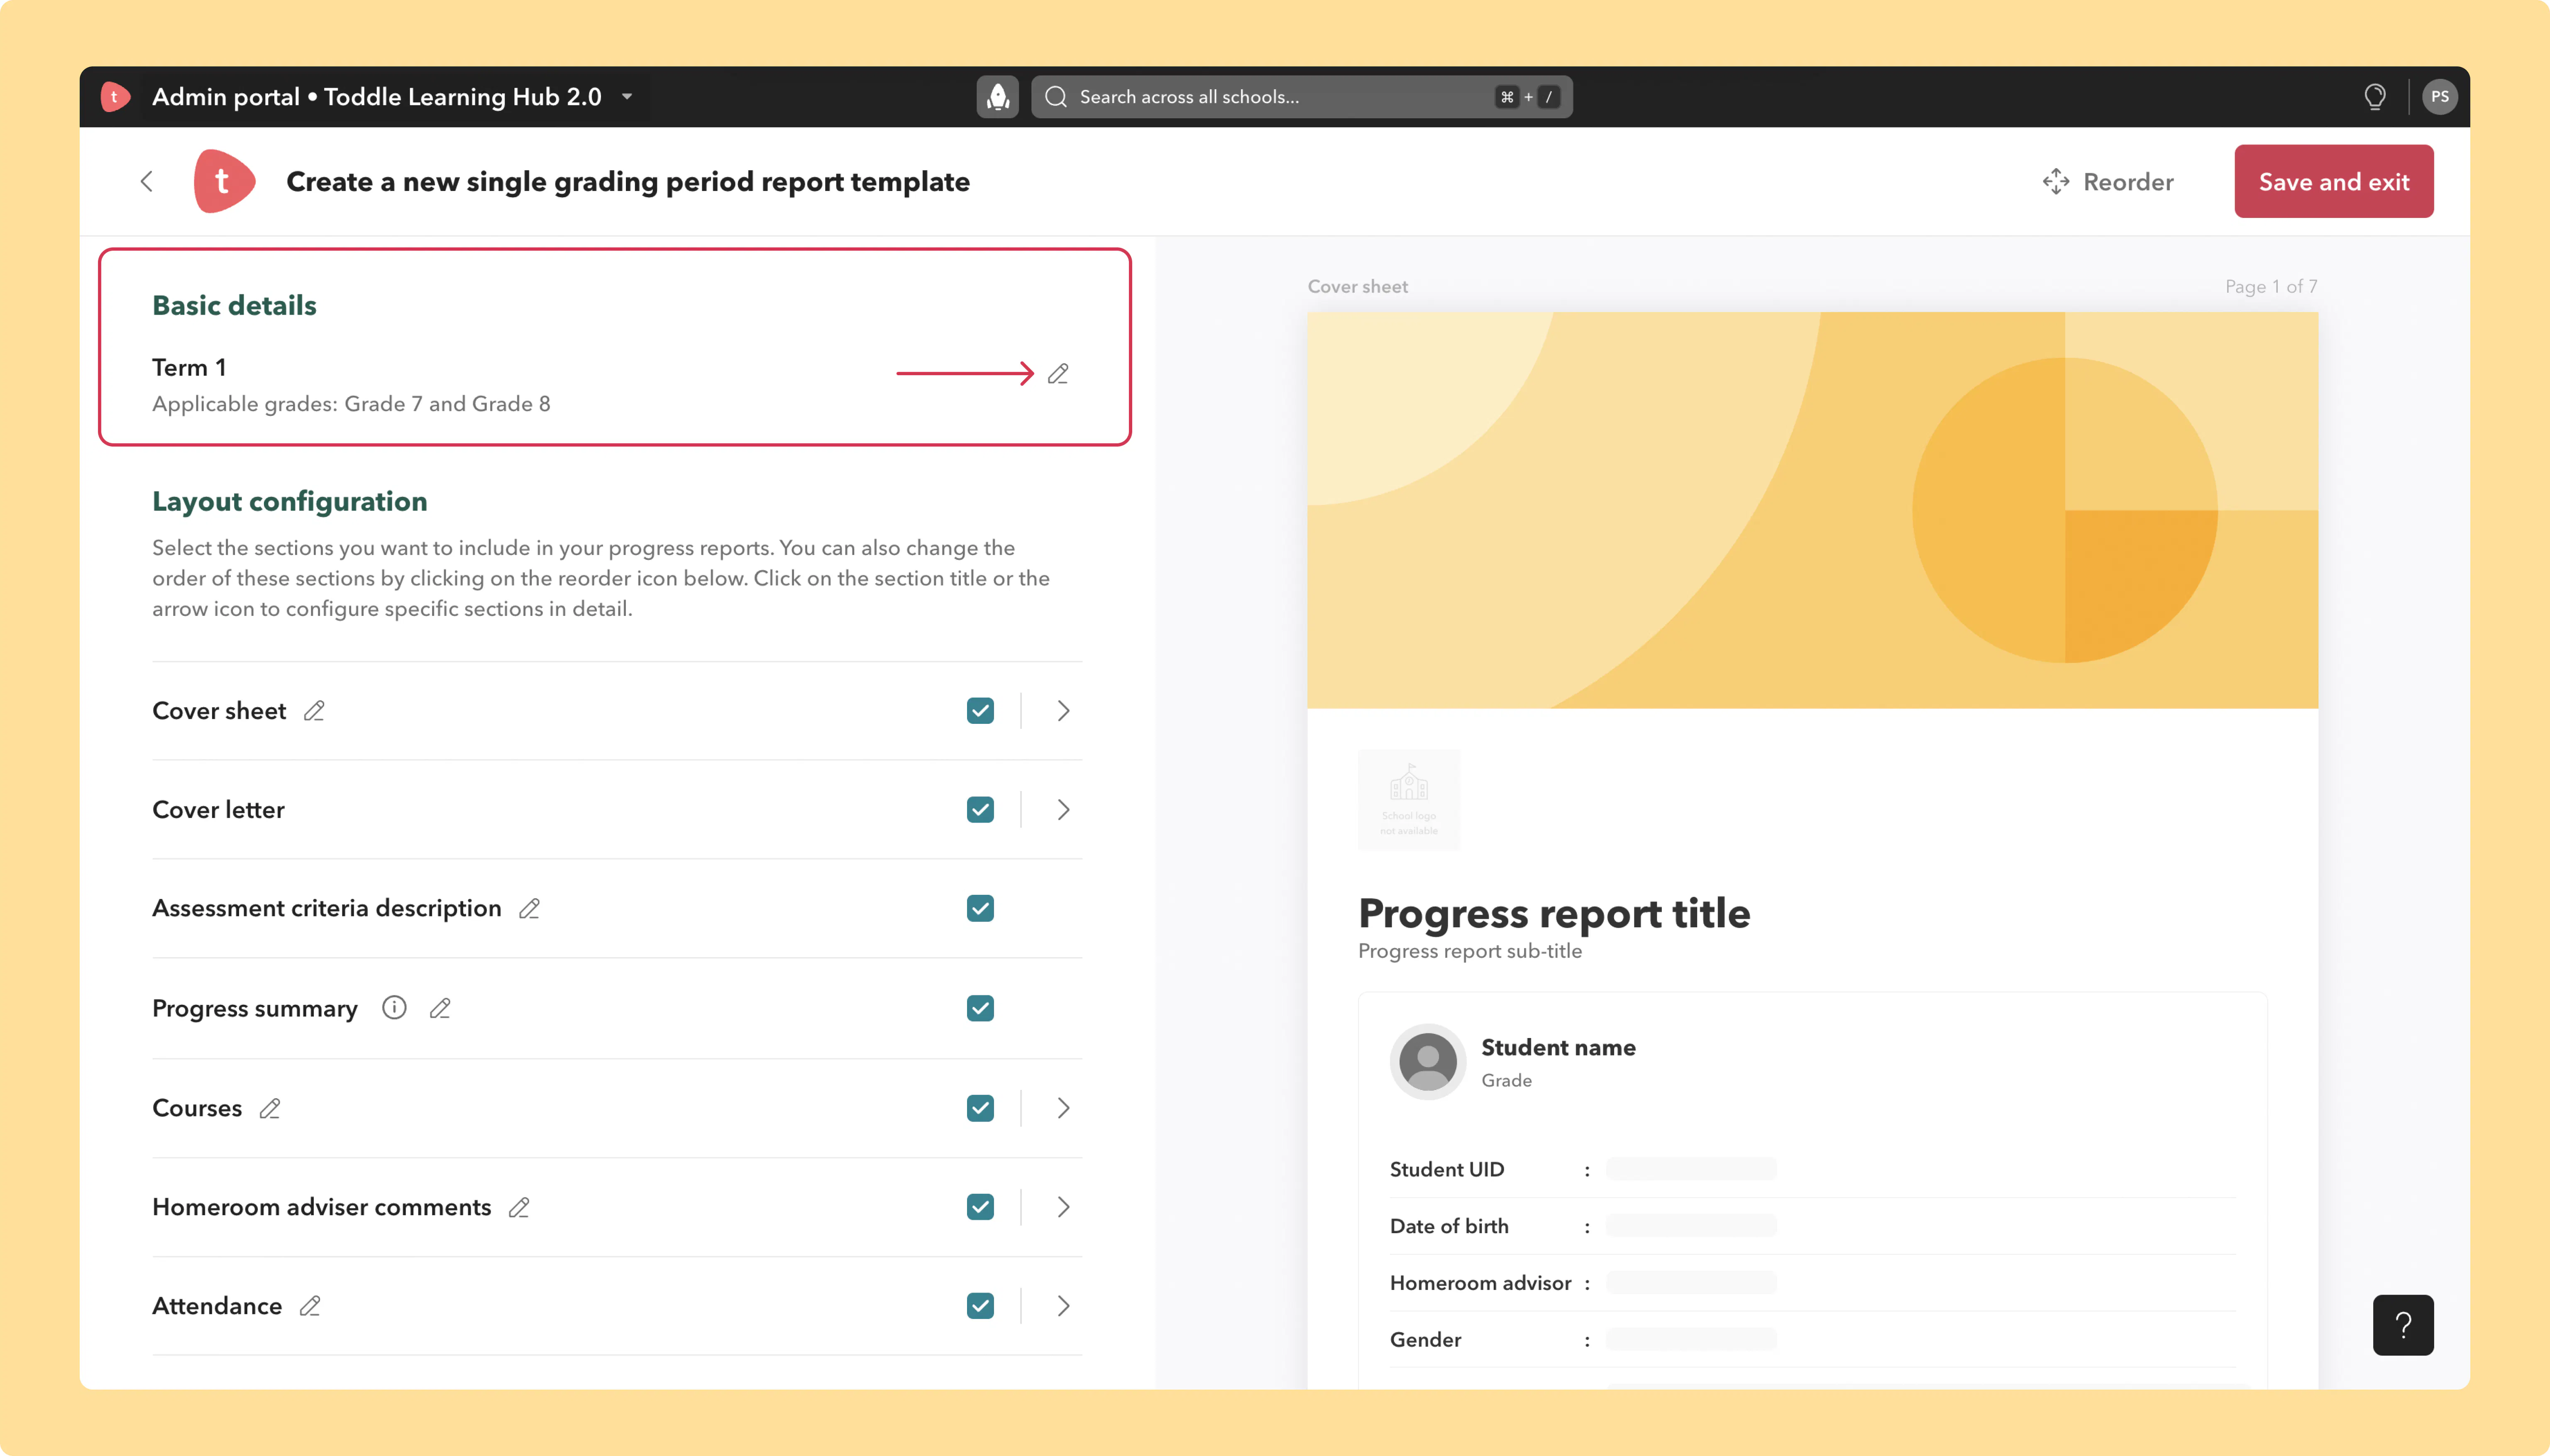This screenshot has width=2550, height=1456.
Task: Uncheck the Cover sheet checkbox
Action: [980, 711]
